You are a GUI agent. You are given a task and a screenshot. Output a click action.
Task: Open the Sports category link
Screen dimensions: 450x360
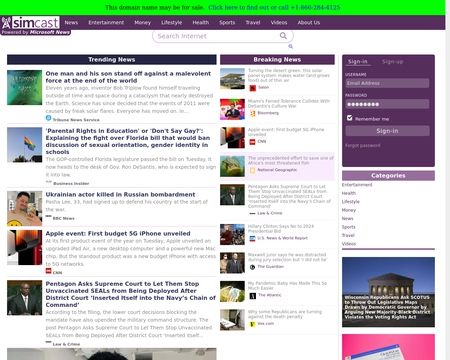coord(349,227)
